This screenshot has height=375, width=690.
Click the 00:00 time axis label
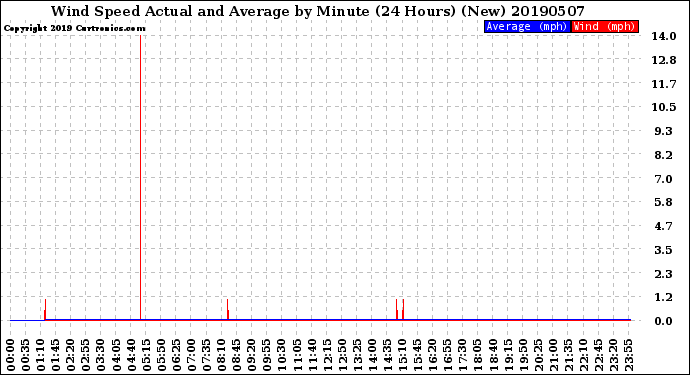[11, 355]
